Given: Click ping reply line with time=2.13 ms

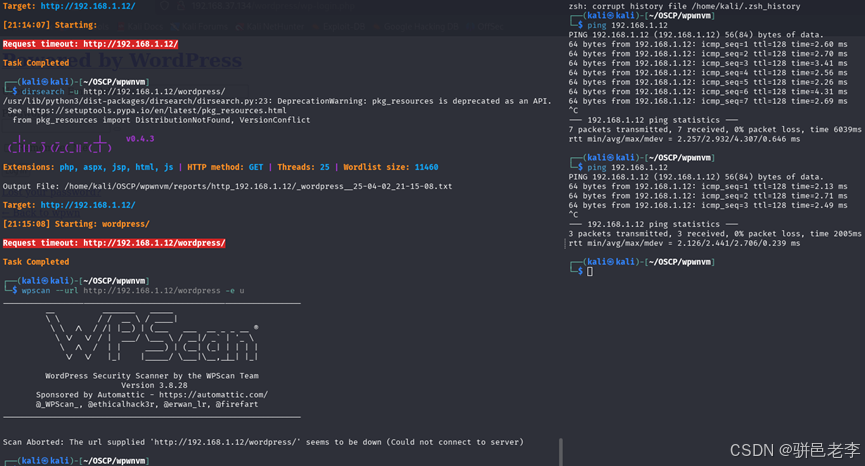Looking at the screenshot, I should tap(708, 186).
